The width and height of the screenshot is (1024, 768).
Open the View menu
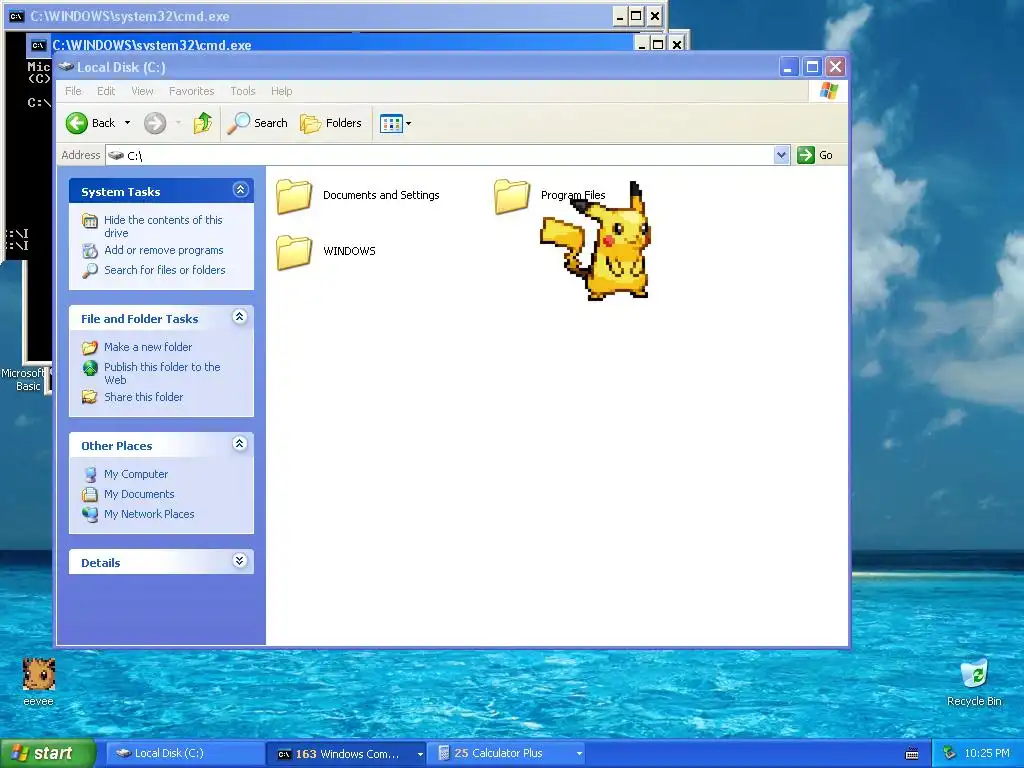pos(142,91)
